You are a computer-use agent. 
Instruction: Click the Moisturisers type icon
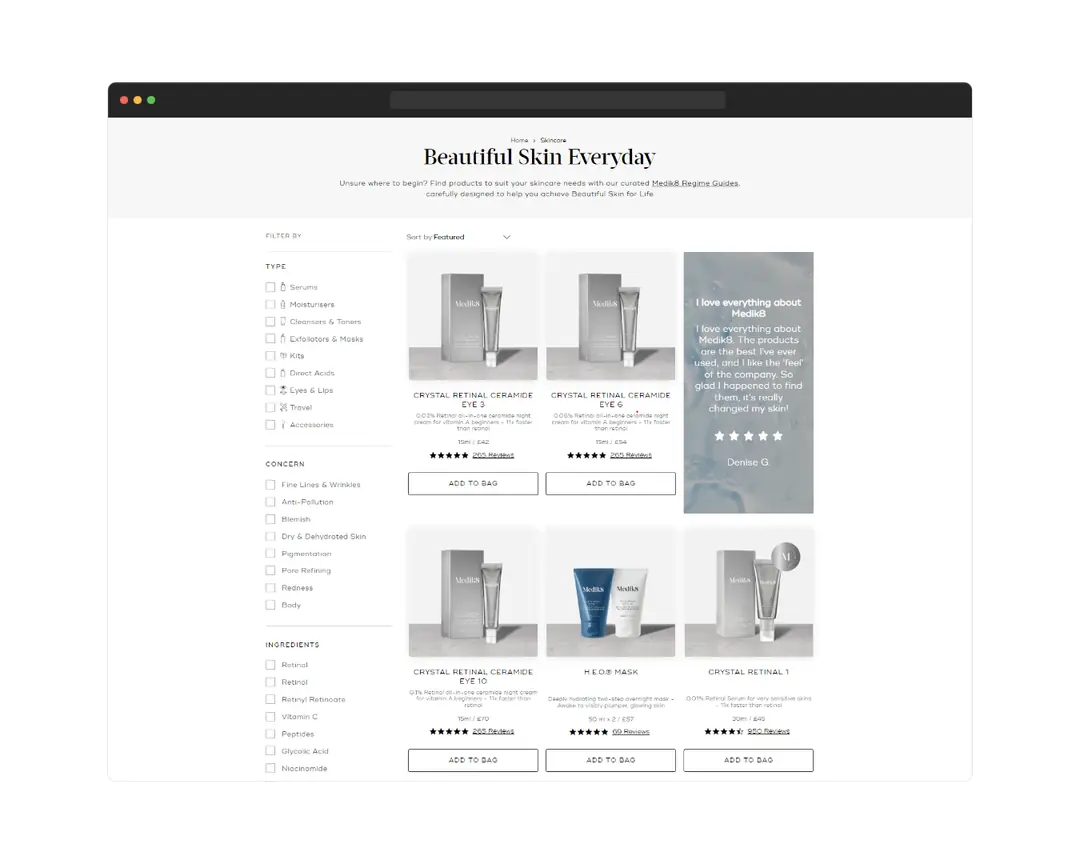pyautogui.click(x=282, y=304)
